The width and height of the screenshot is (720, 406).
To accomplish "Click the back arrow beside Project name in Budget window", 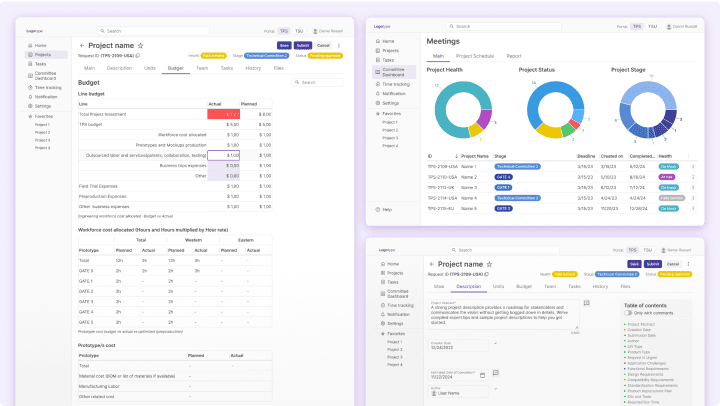I will pyautogui.click(x=79, y=46).
